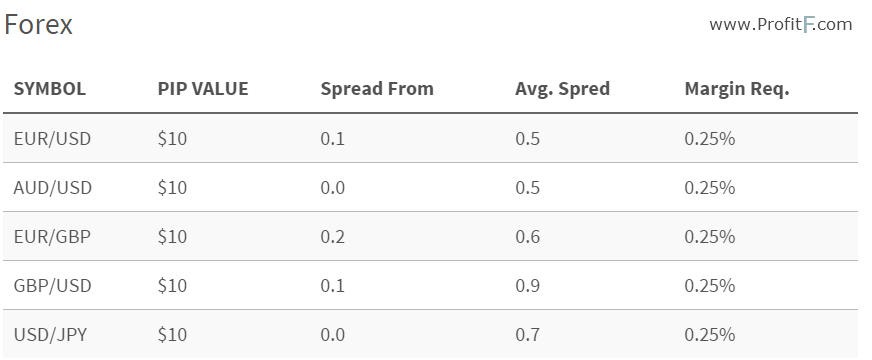Click the PIP VALUE column header
The image size is (872, 360).
(203, 89)
